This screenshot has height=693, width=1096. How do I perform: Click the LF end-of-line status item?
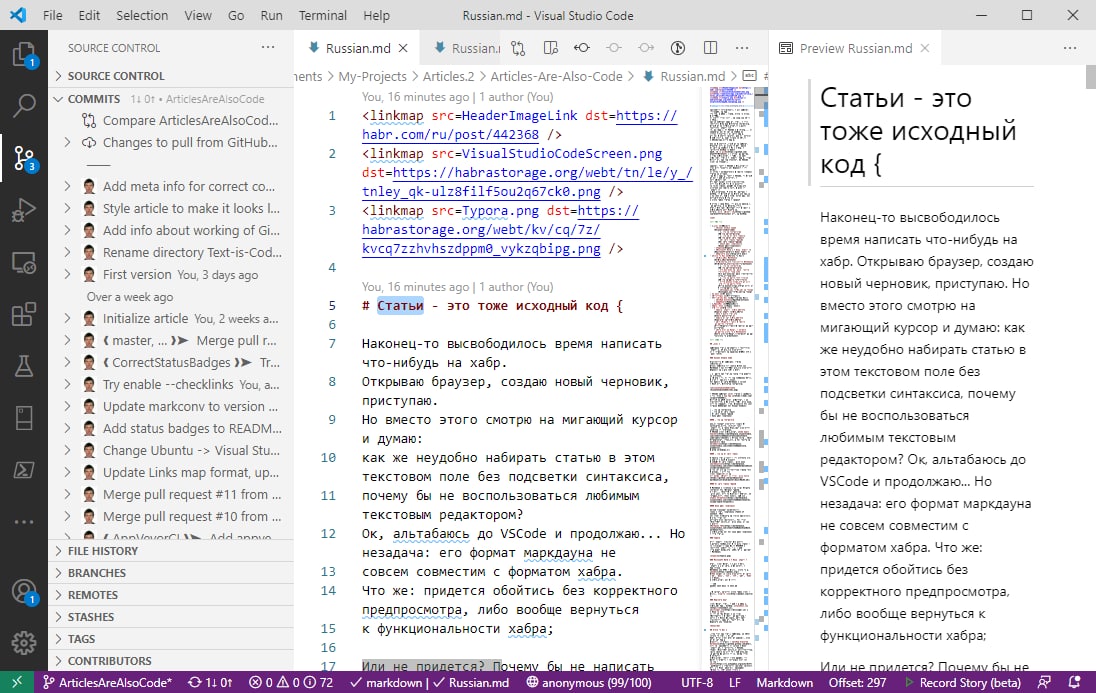735,682
